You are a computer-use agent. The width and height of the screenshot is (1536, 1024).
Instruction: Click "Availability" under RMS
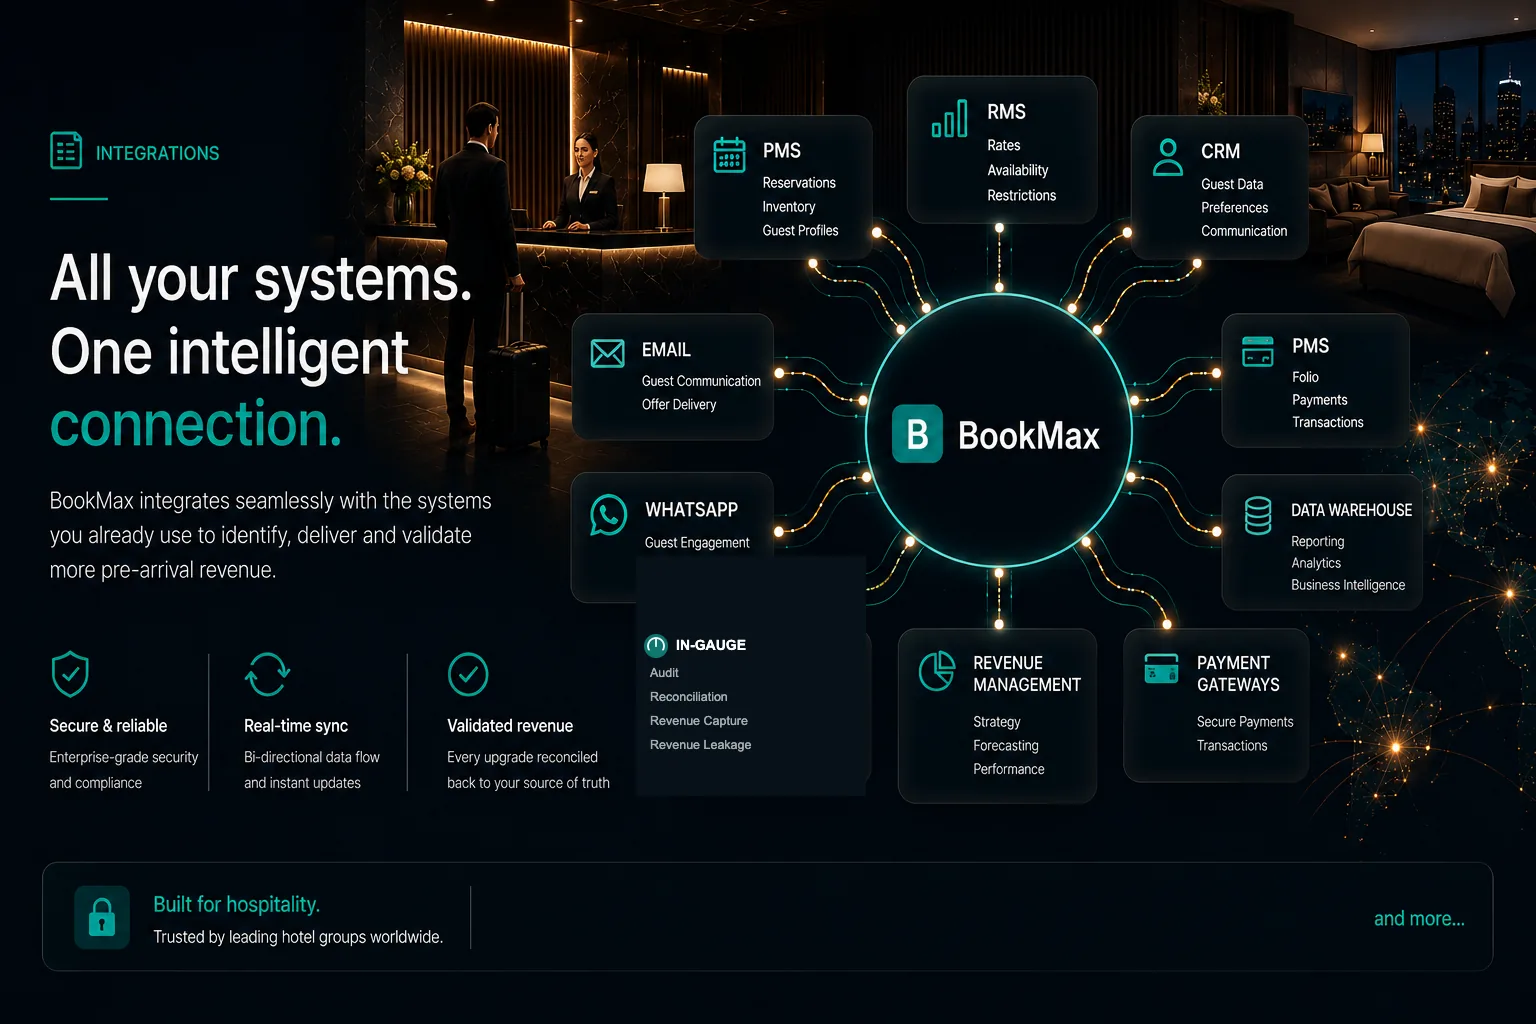coord(1018,171)
